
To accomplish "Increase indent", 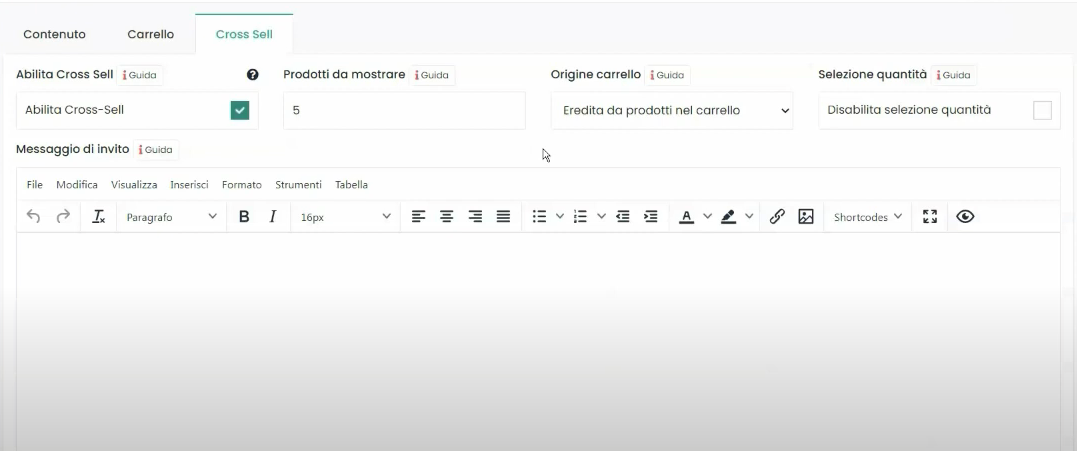I will click(x=650, y=217).
